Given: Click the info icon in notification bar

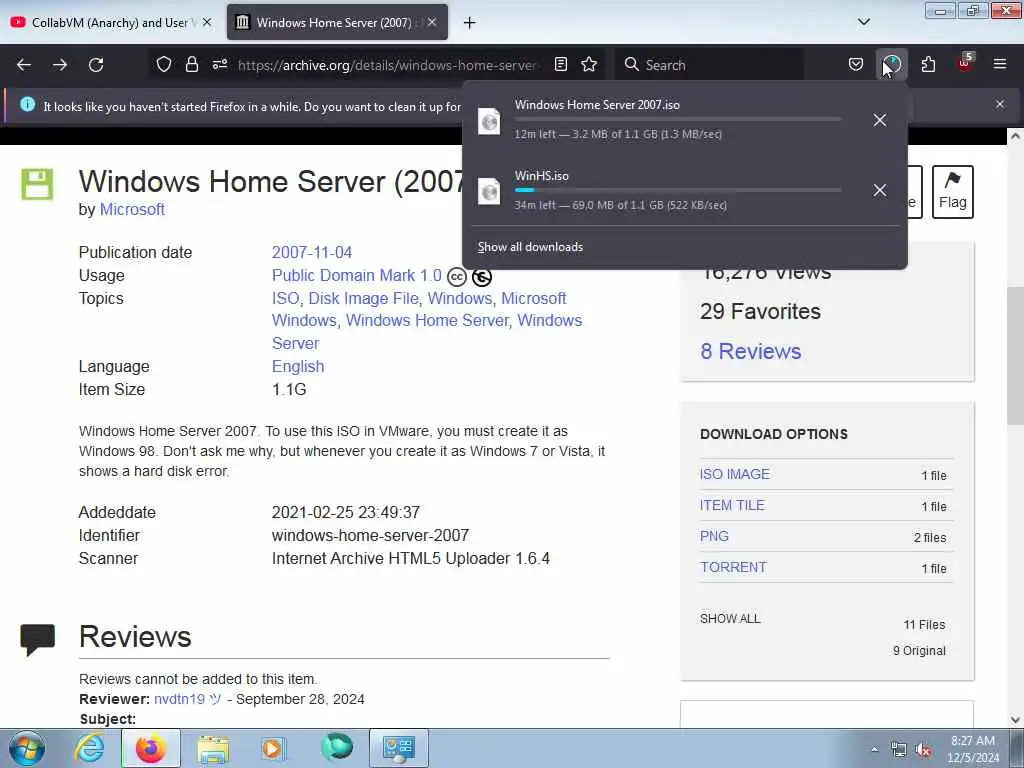Looking at the screenshot, I should click(x=27, y=104).
